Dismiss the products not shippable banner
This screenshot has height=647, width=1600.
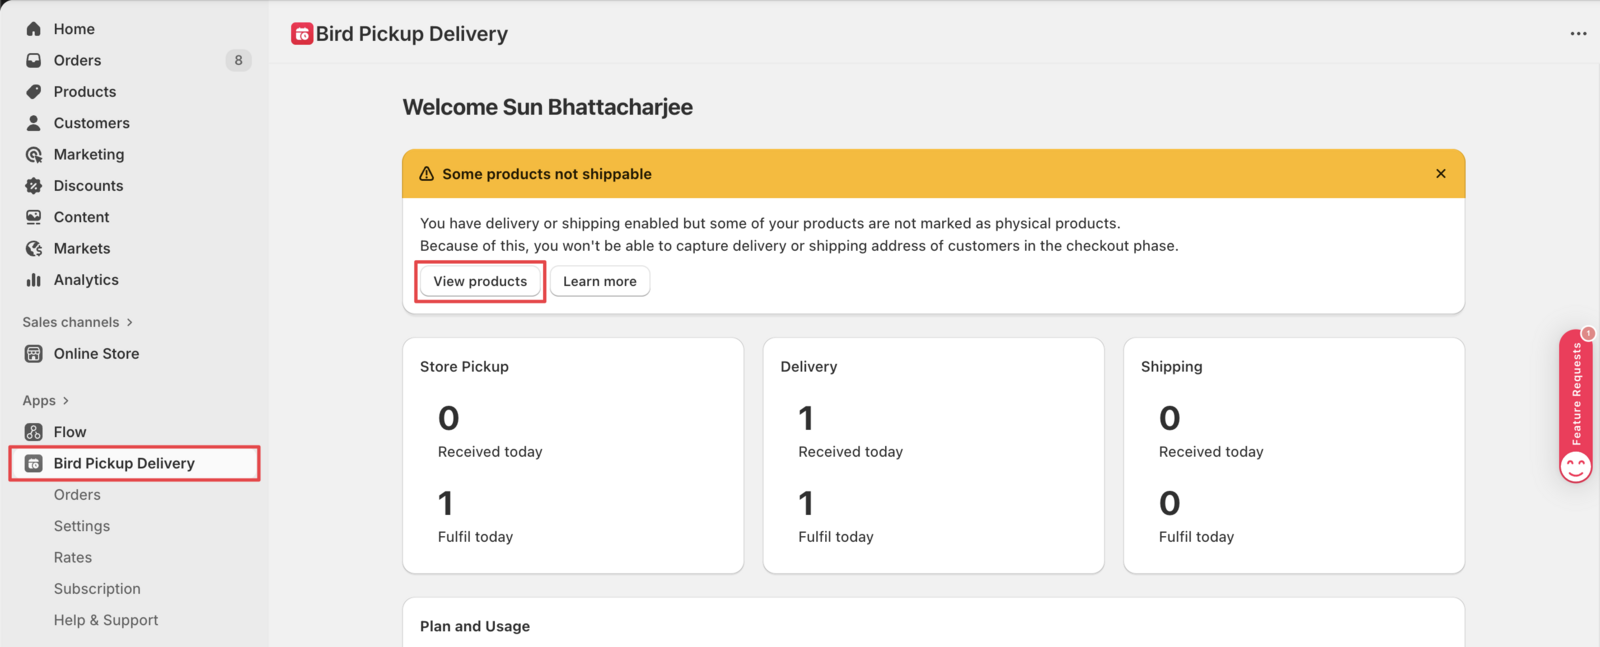(x=1441, y=173)
